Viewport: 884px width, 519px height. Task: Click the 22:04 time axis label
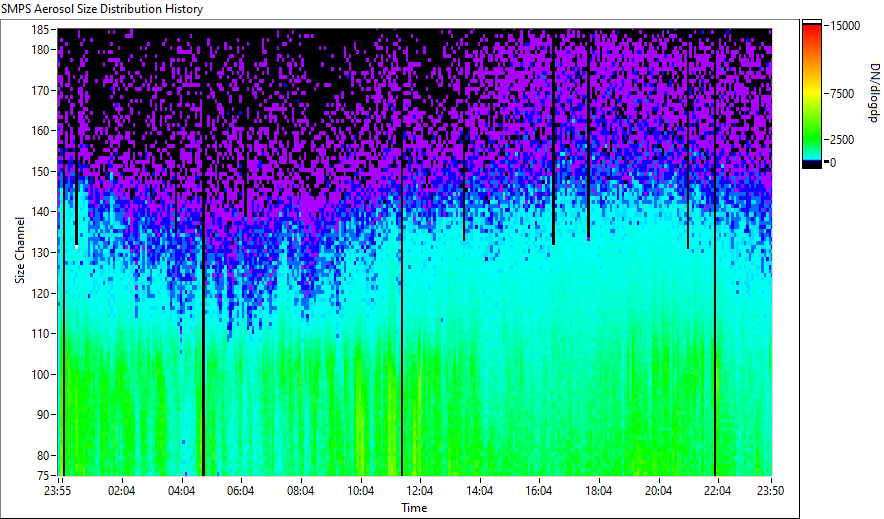[718, 491]
